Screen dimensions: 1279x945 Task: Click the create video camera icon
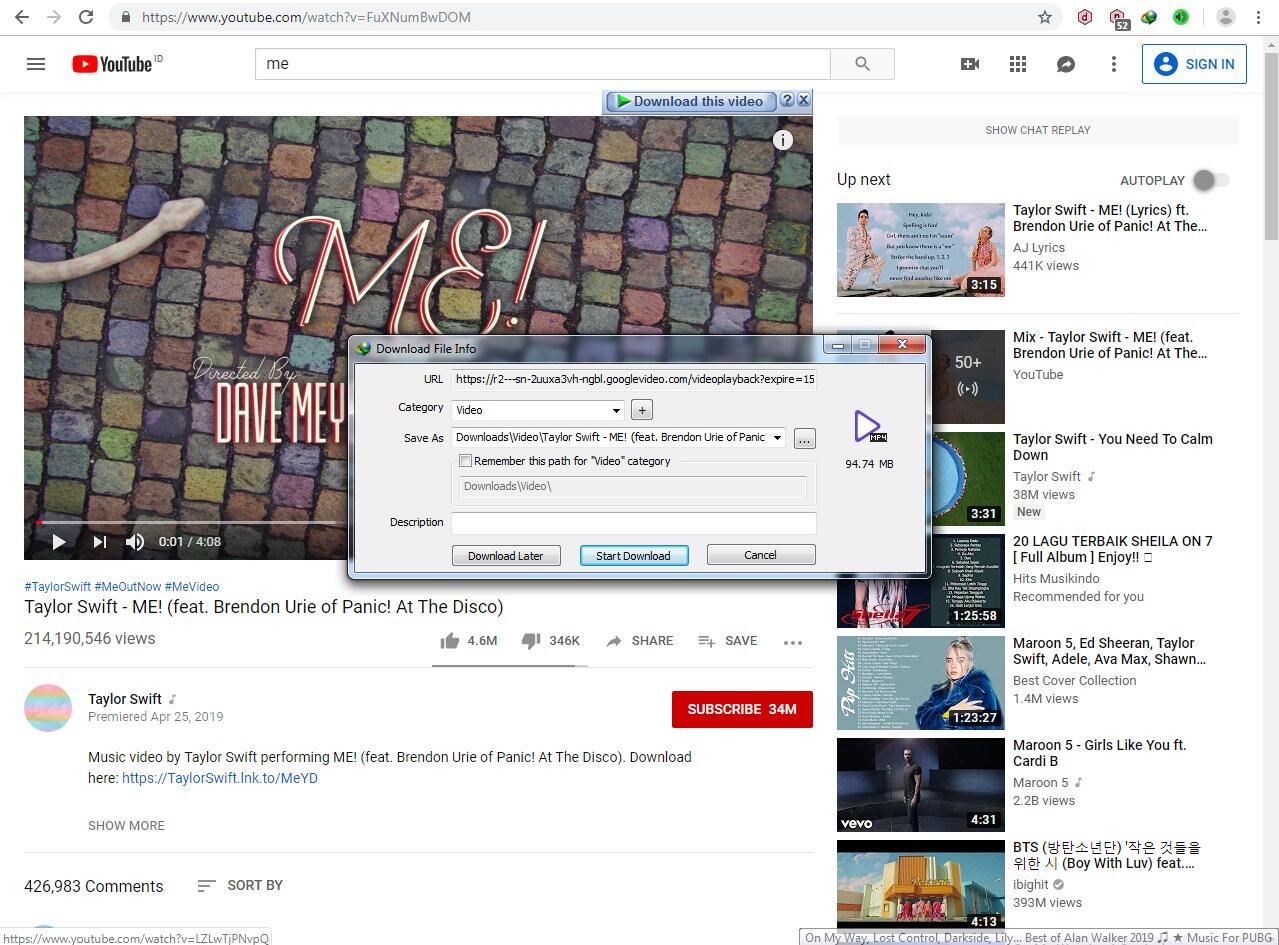click(969, 64)
